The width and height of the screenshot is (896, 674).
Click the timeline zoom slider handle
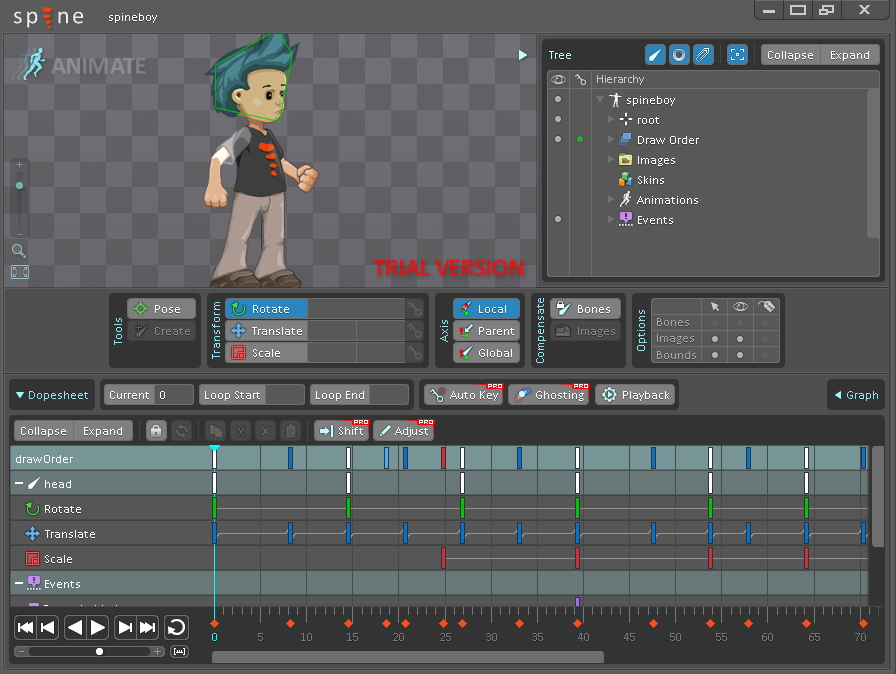pyautogui.click(x=99, y=651)
